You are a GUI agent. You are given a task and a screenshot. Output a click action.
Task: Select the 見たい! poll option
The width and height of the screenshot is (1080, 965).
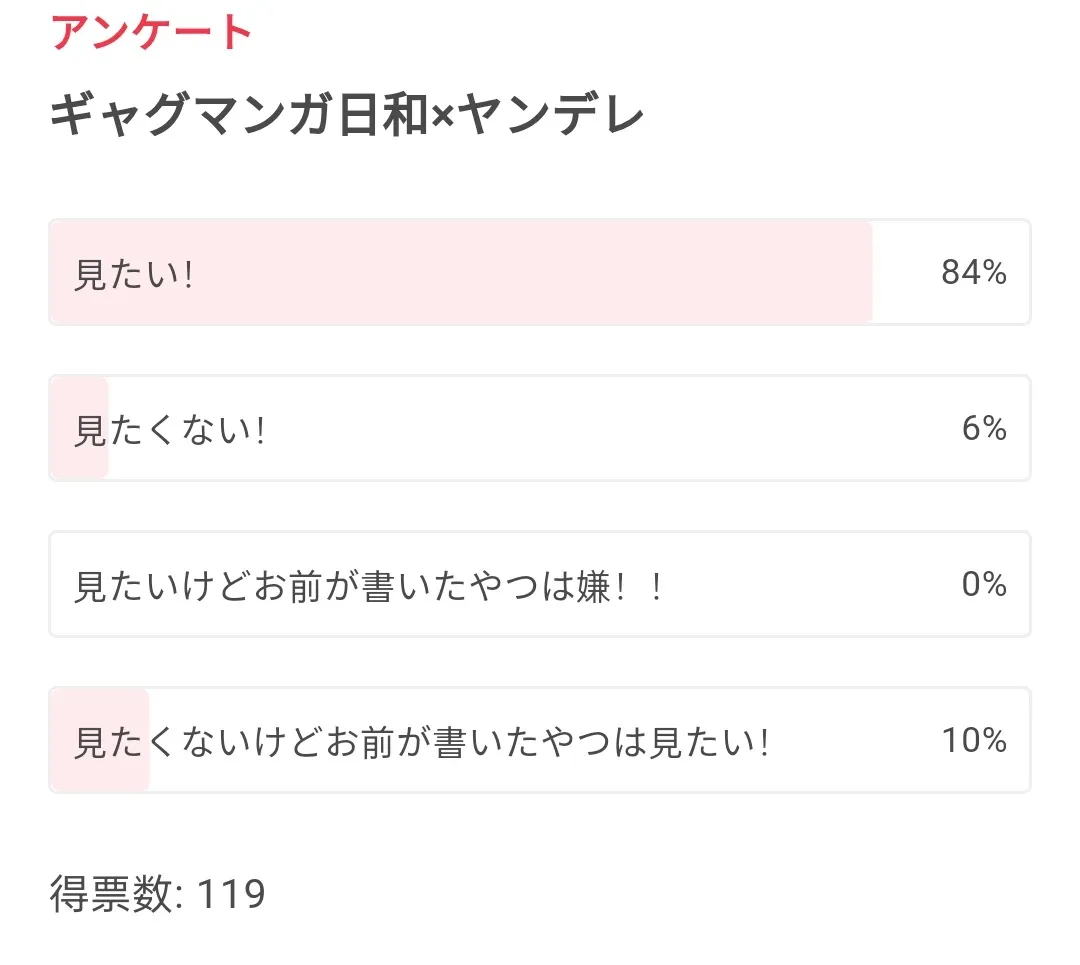(133, 273)
